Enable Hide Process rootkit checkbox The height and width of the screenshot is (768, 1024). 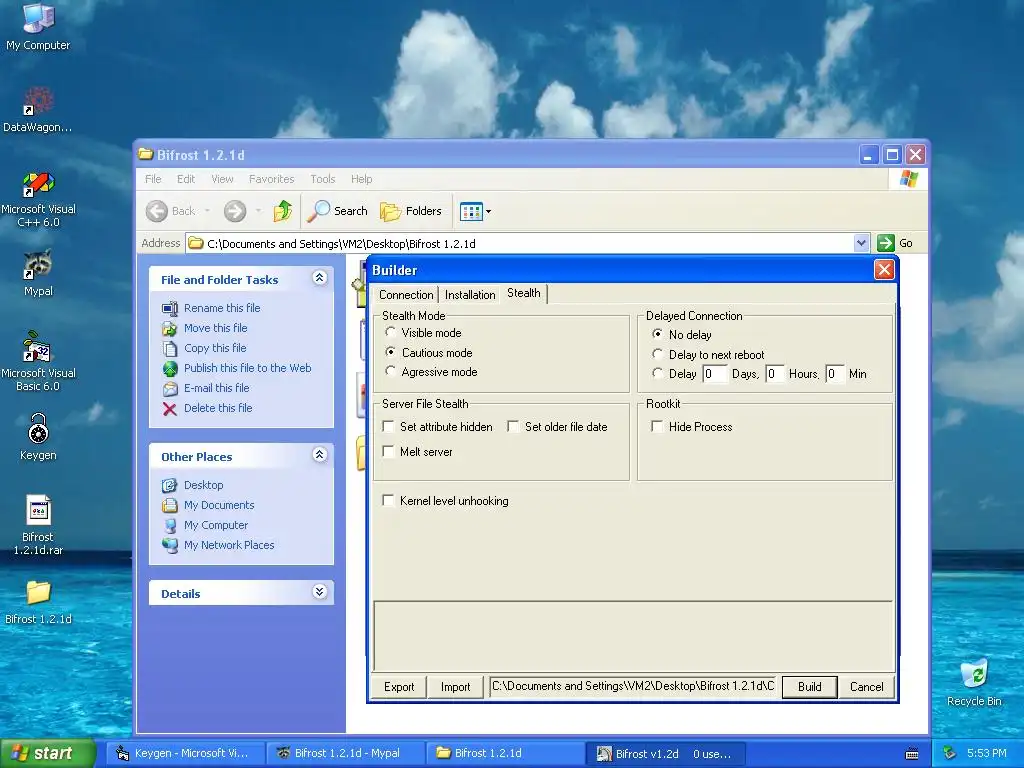click(657, 426)
